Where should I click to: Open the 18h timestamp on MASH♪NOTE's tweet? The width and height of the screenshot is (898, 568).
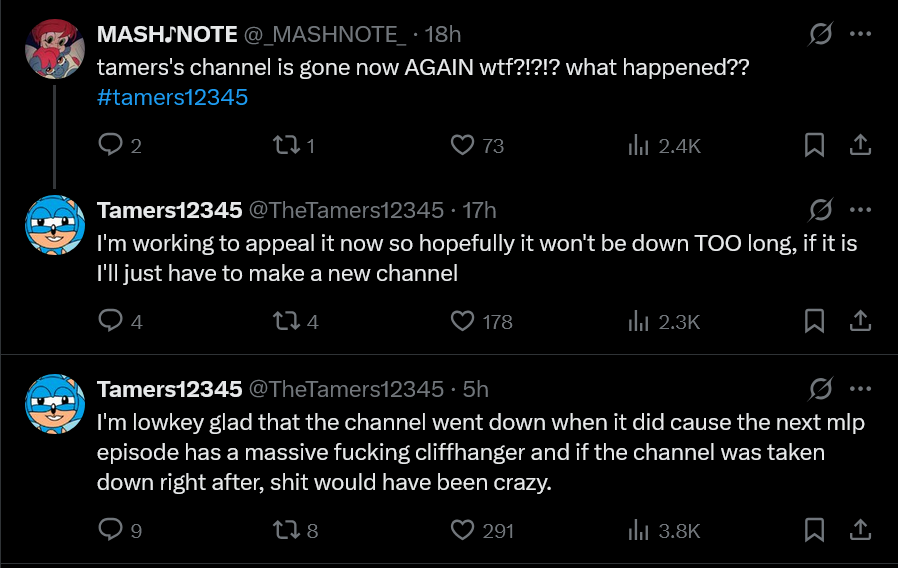click(443, 34)
